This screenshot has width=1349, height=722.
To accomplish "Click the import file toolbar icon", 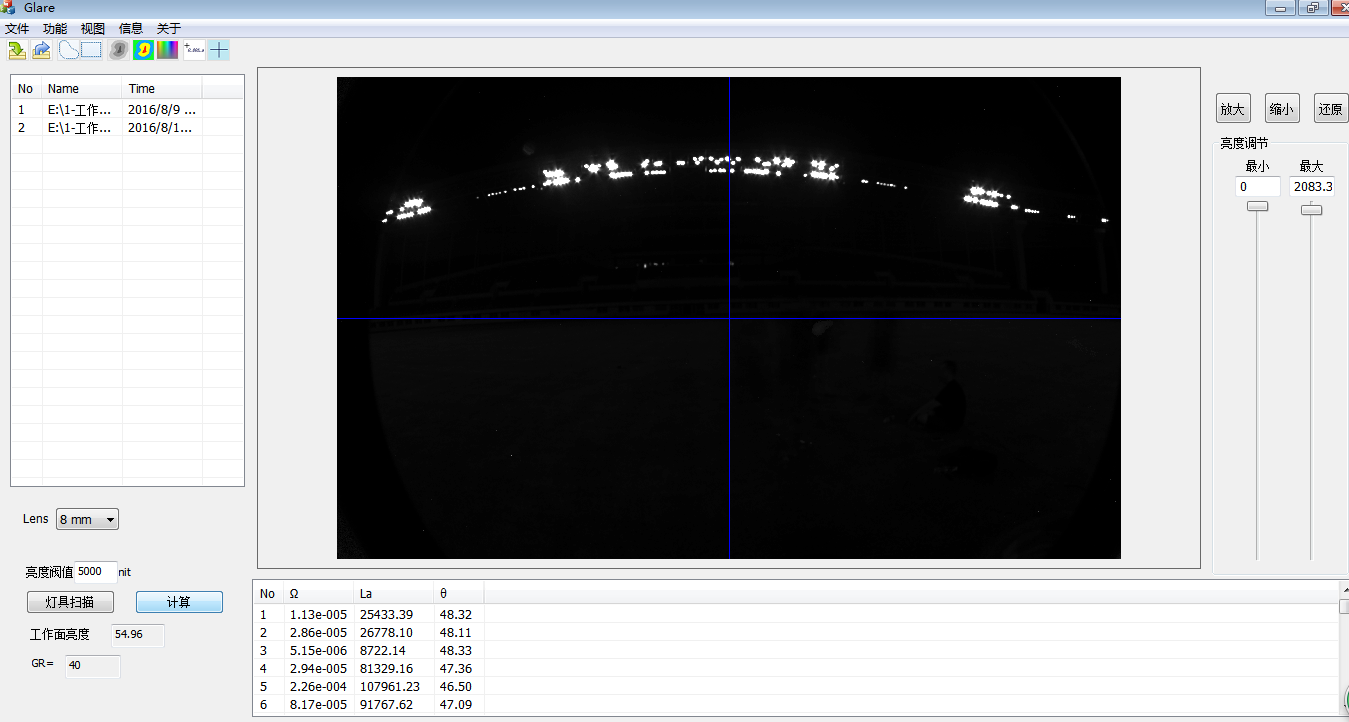I will pyautogui.click(x=17, y=50).
